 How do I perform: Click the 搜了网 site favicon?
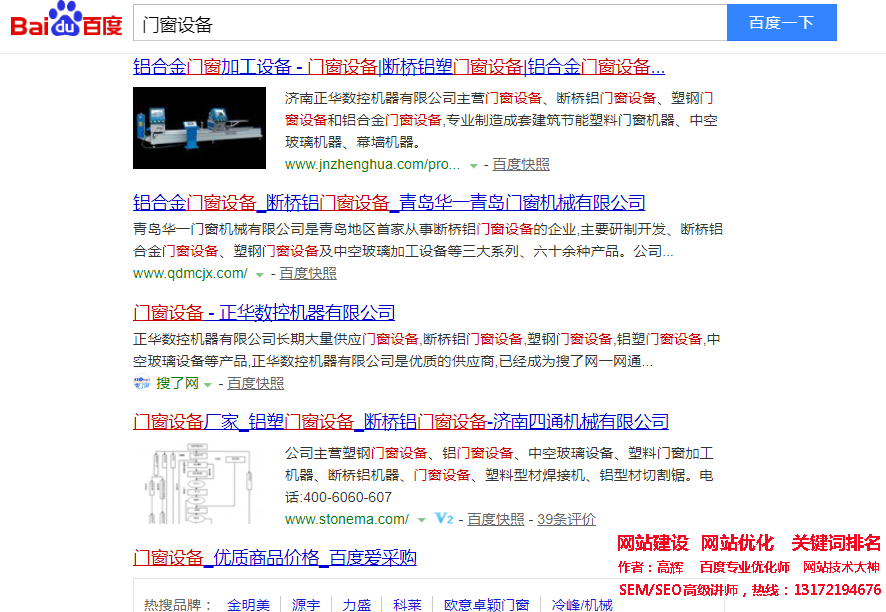click(141, 383)
